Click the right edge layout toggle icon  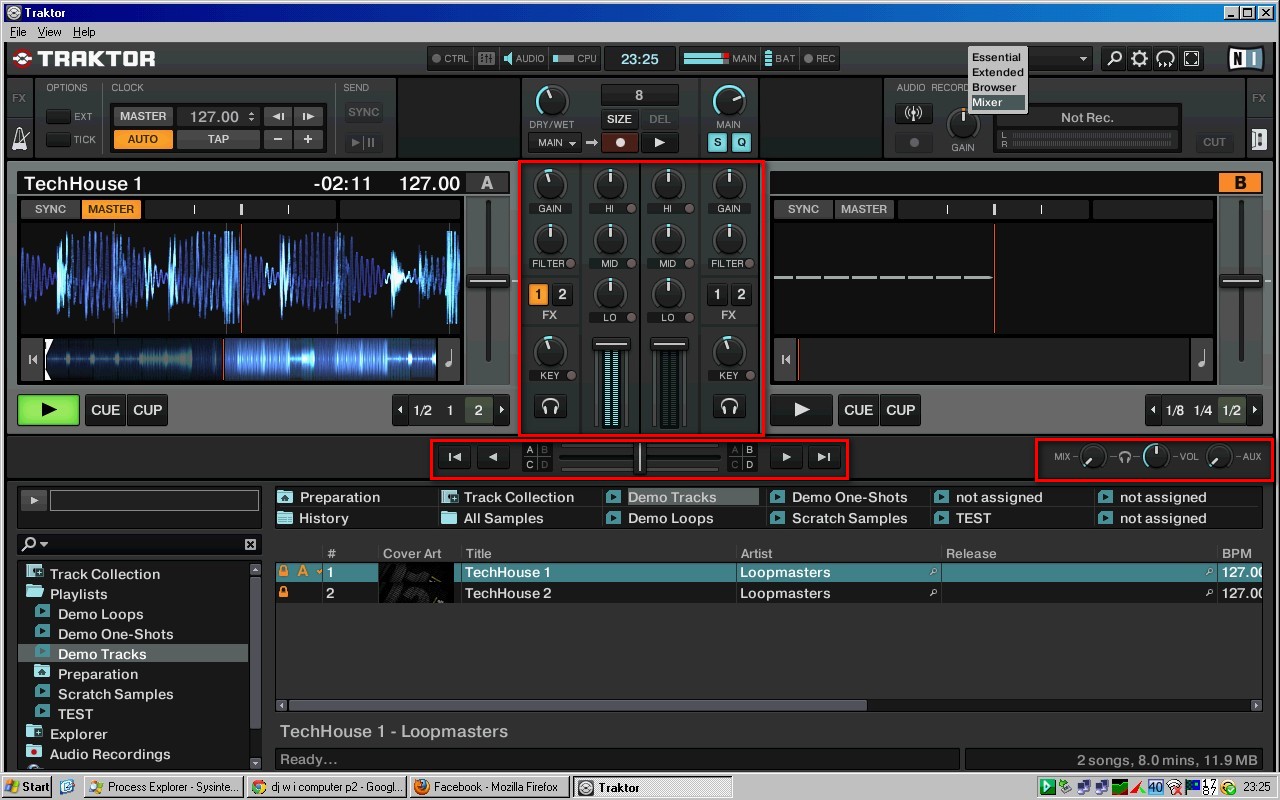point(1259,139)
